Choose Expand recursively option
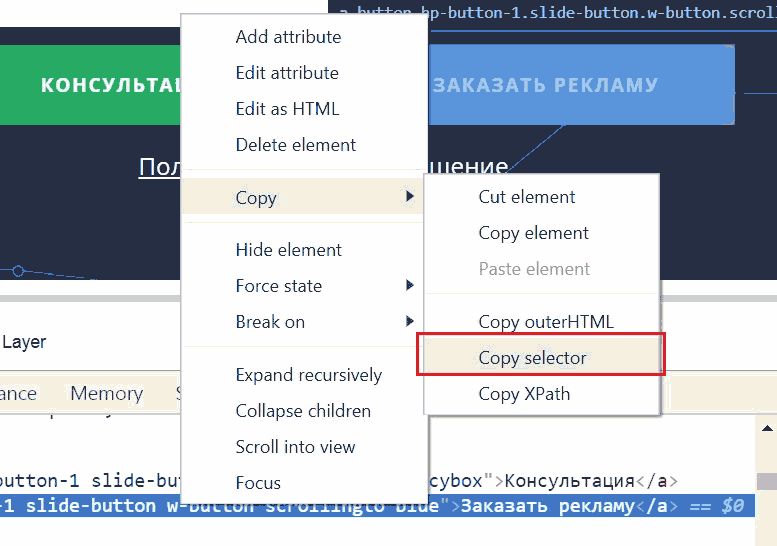Screen dimensions: 777x546 [304, 375]
